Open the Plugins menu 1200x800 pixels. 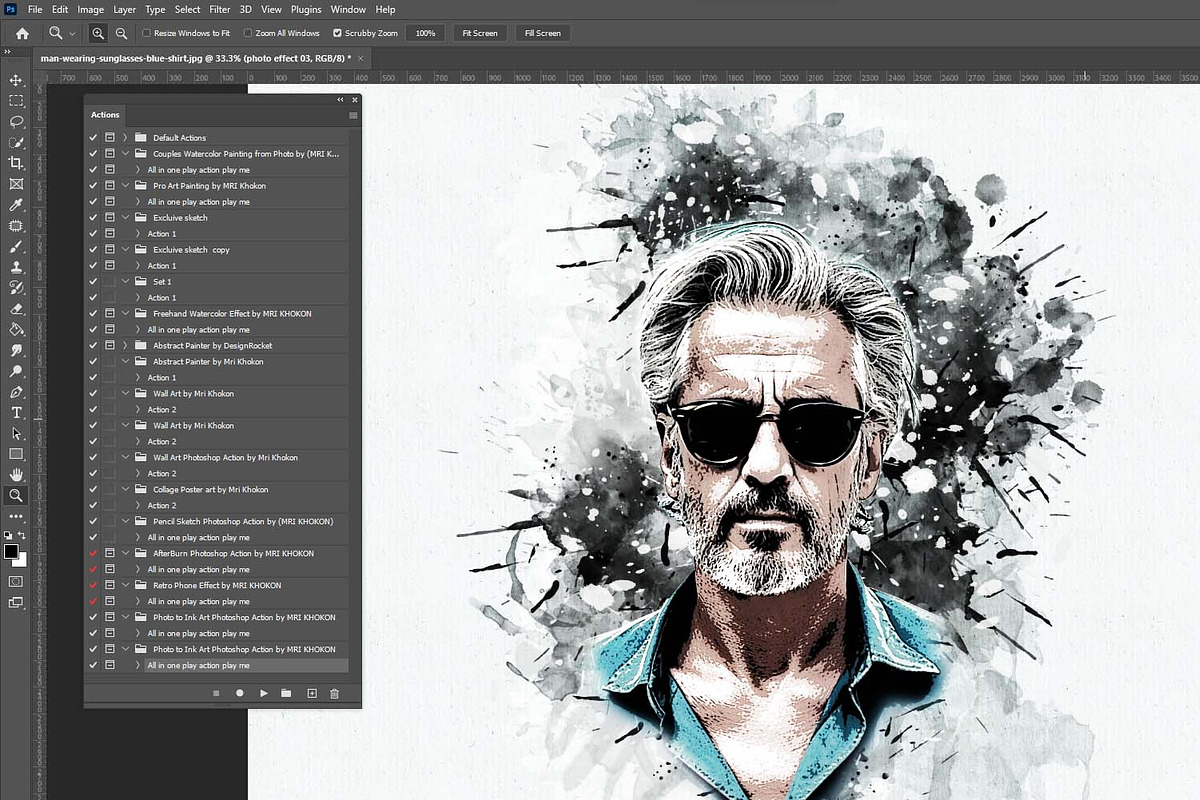tap(306, 9)
